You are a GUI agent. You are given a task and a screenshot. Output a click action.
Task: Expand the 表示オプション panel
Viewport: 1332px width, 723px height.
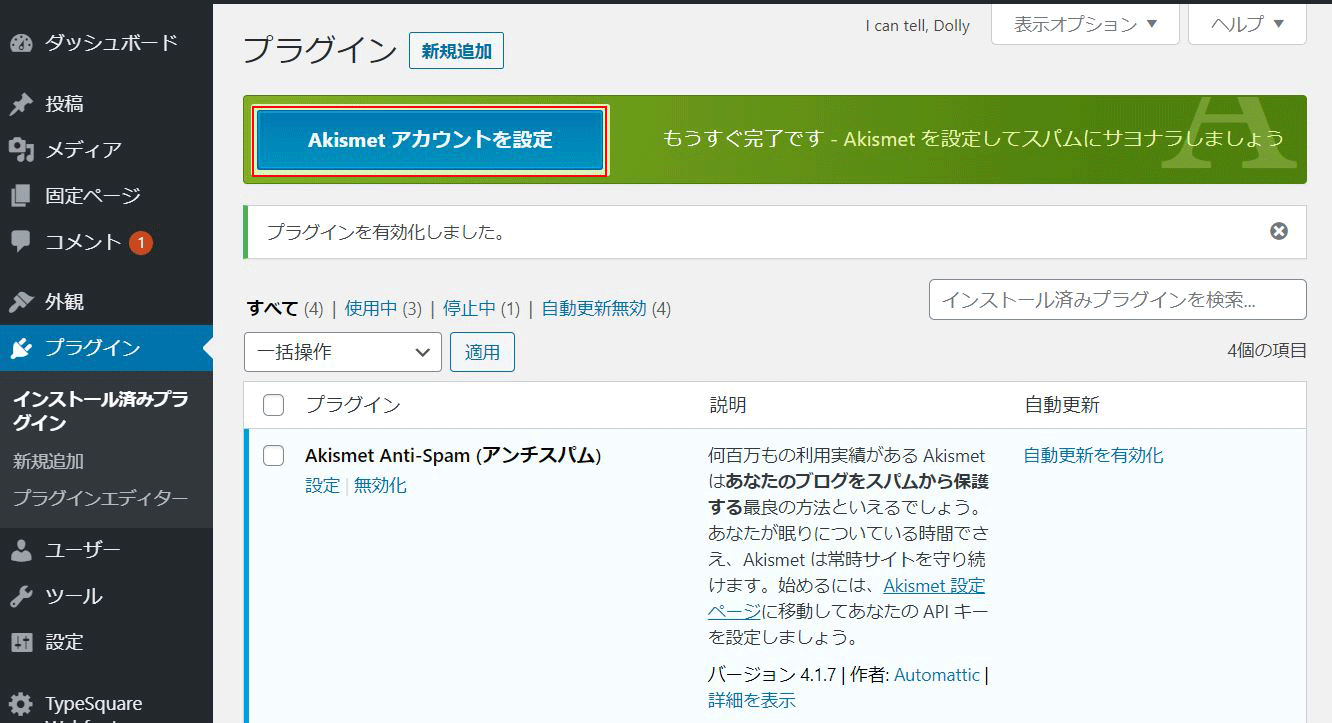coord(1084,24)
